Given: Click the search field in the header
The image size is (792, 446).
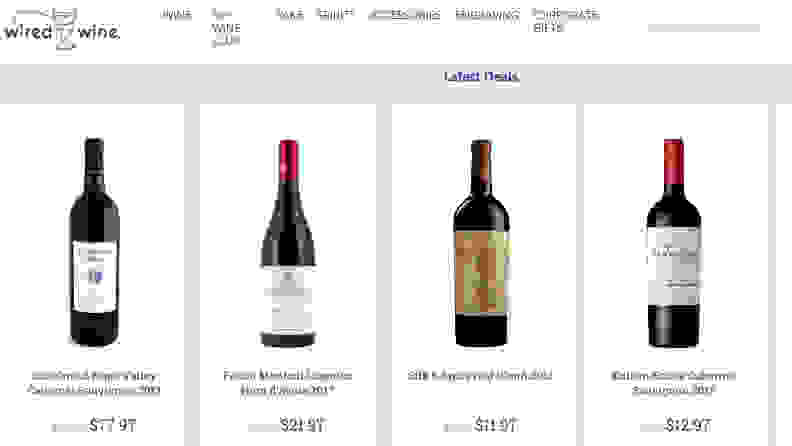Looking at the screenshot, I should tap(704, 28).
